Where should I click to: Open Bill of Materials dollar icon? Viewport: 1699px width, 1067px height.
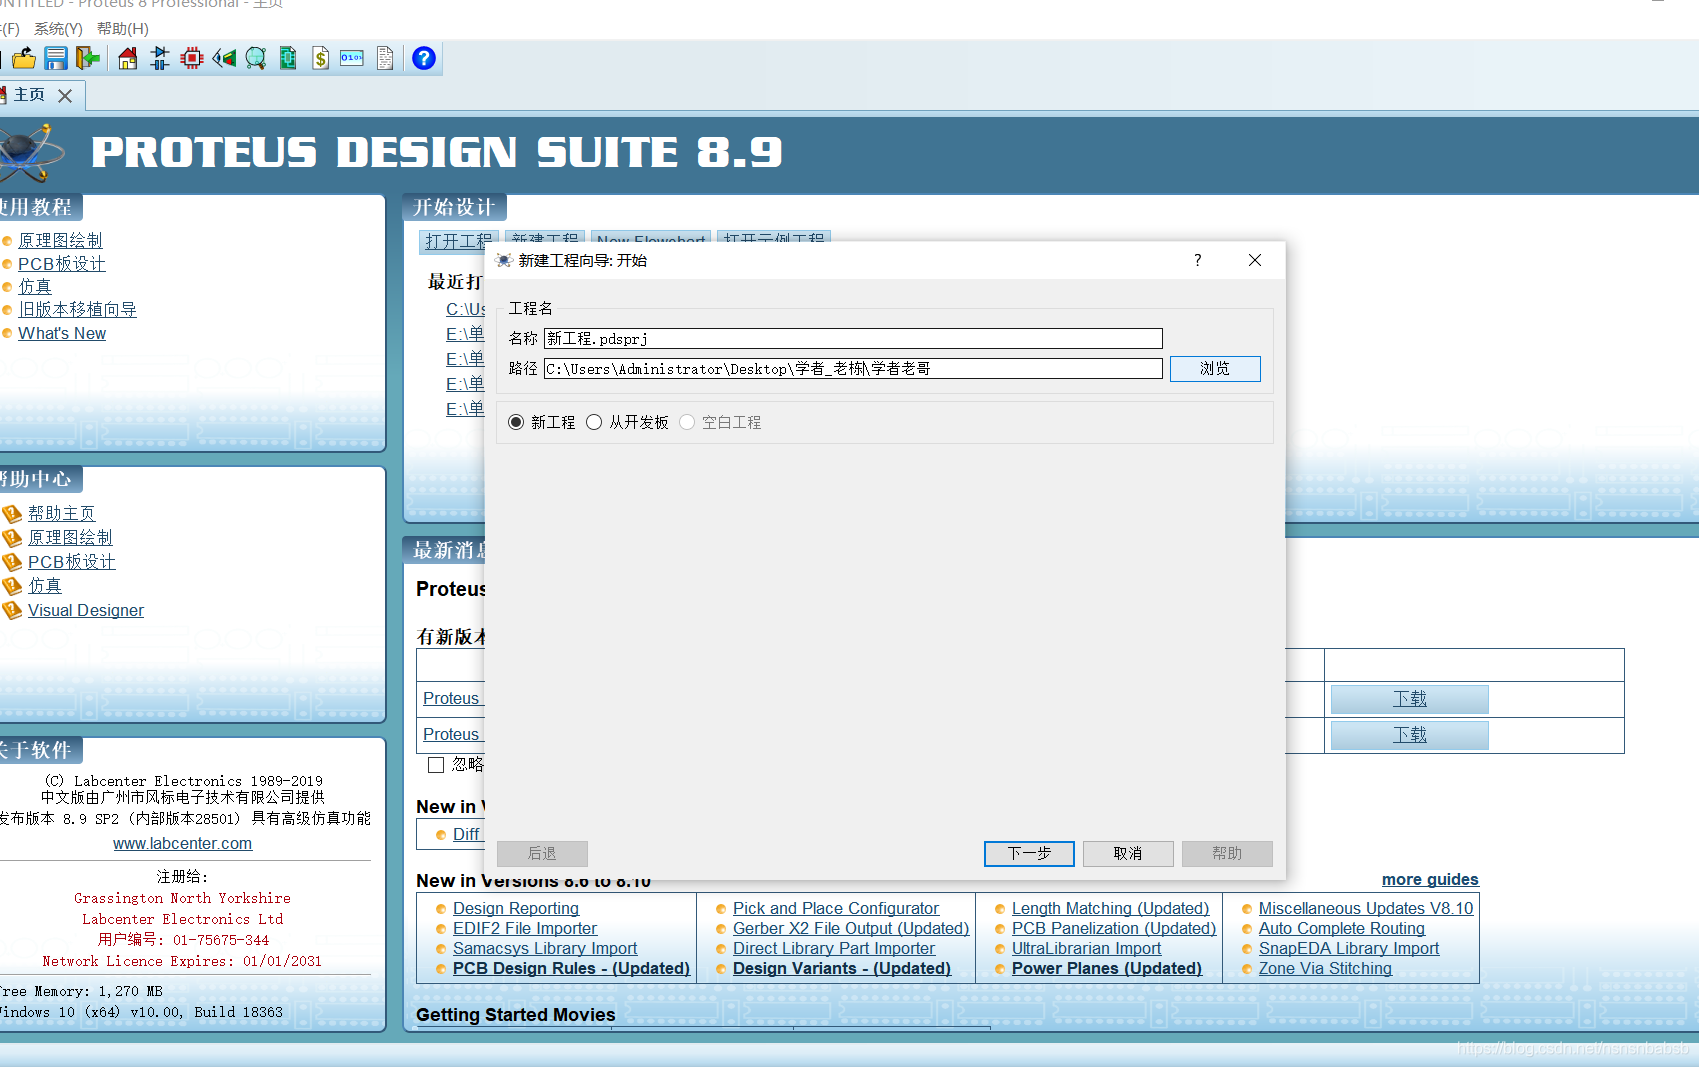coord(320,58)
